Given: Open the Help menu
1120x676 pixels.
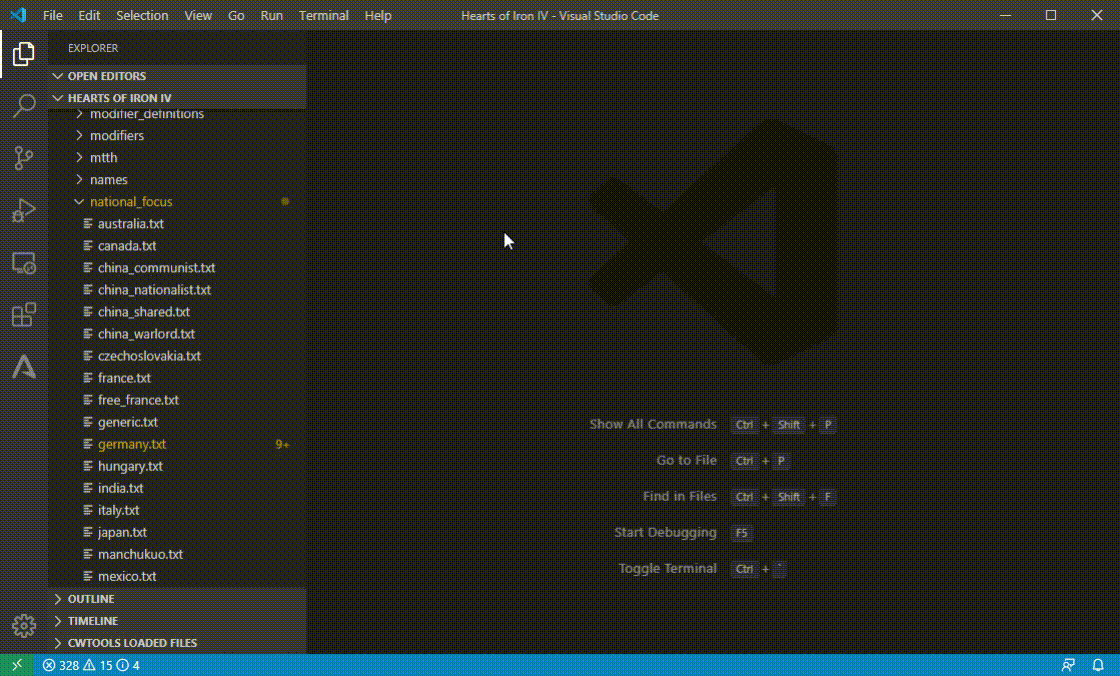Looking at the screenshot, I should pyautogui.click(x=378, y=15).
